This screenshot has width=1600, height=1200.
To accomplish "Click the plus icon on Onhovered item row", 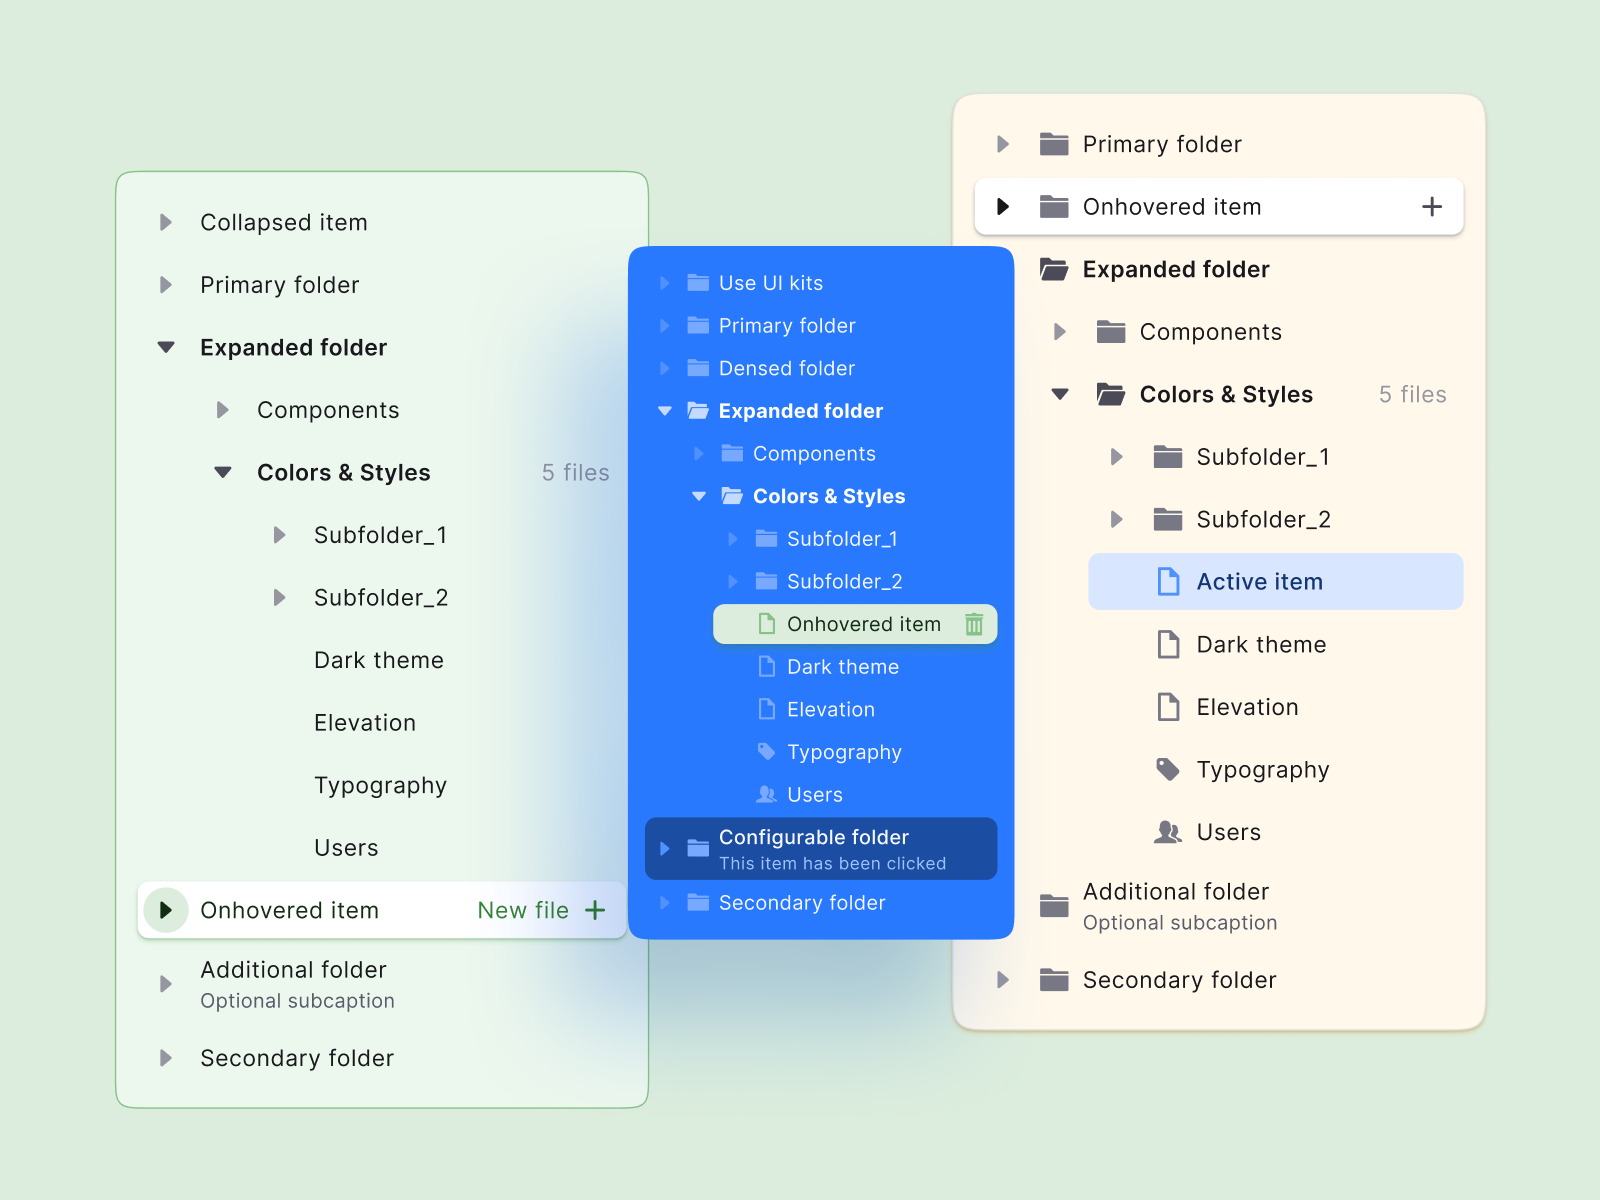I will (x=1432, y=206).
